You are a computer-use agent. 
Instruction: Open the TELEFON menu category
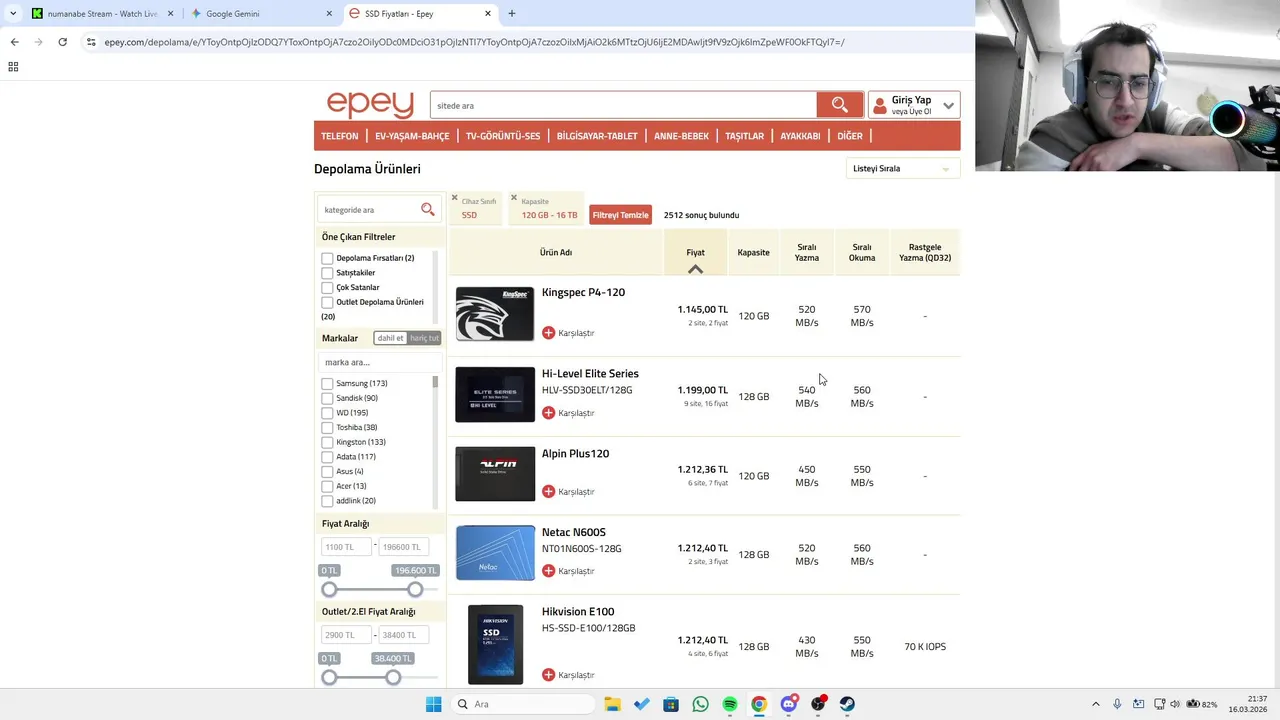(x=340, y=136)
